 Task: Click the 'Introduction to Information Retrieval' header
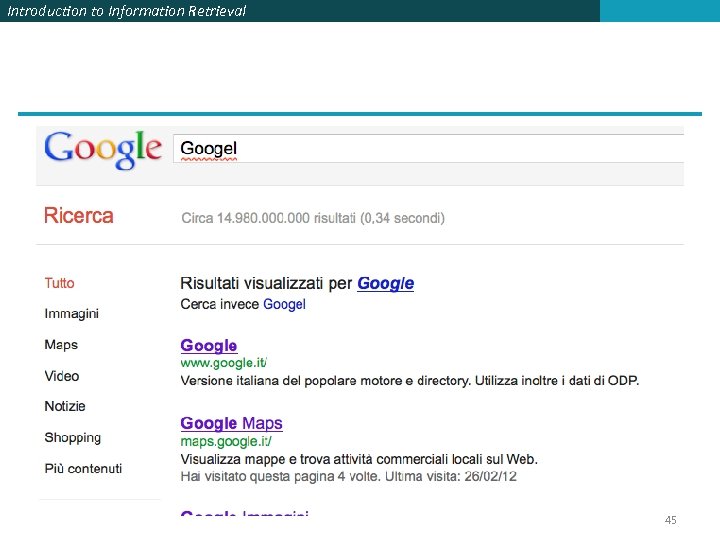(x=127, y=11)
